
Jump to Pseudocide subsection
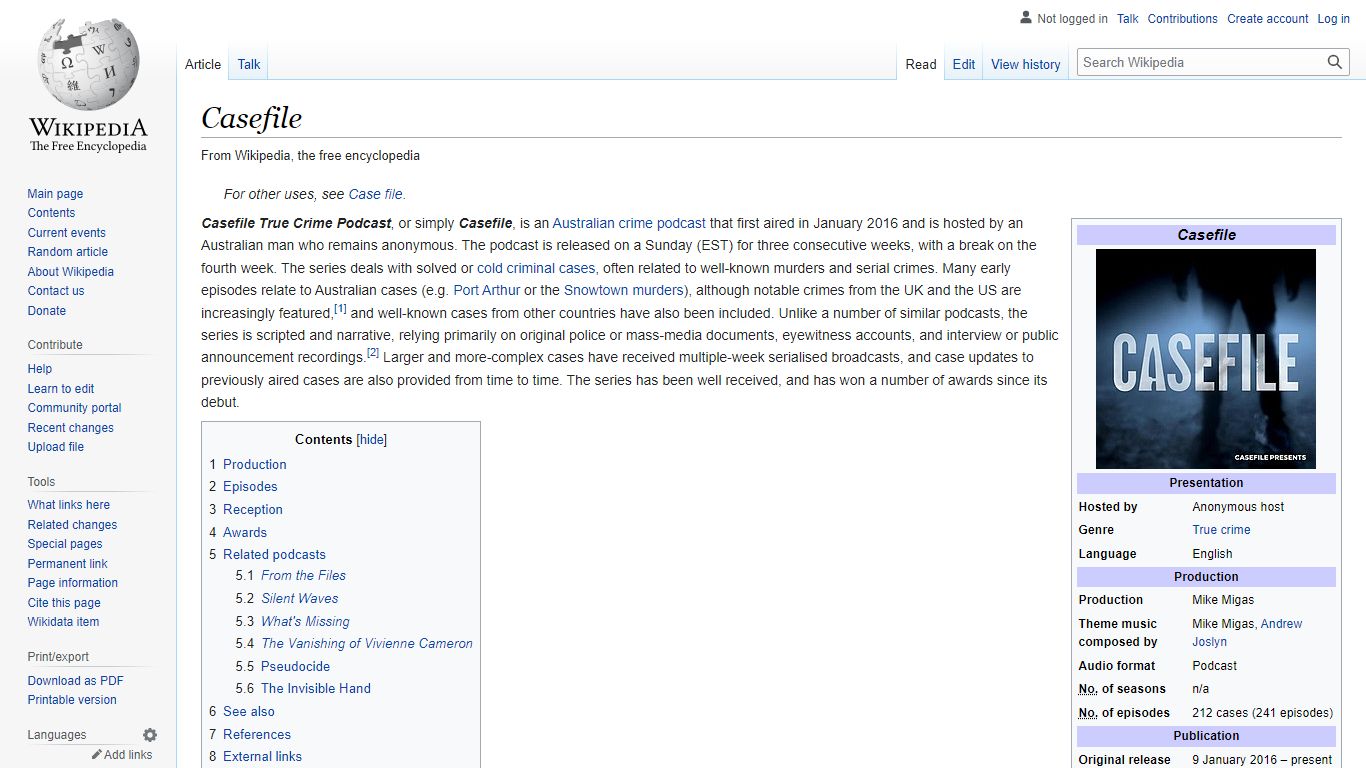click(295, 666)
